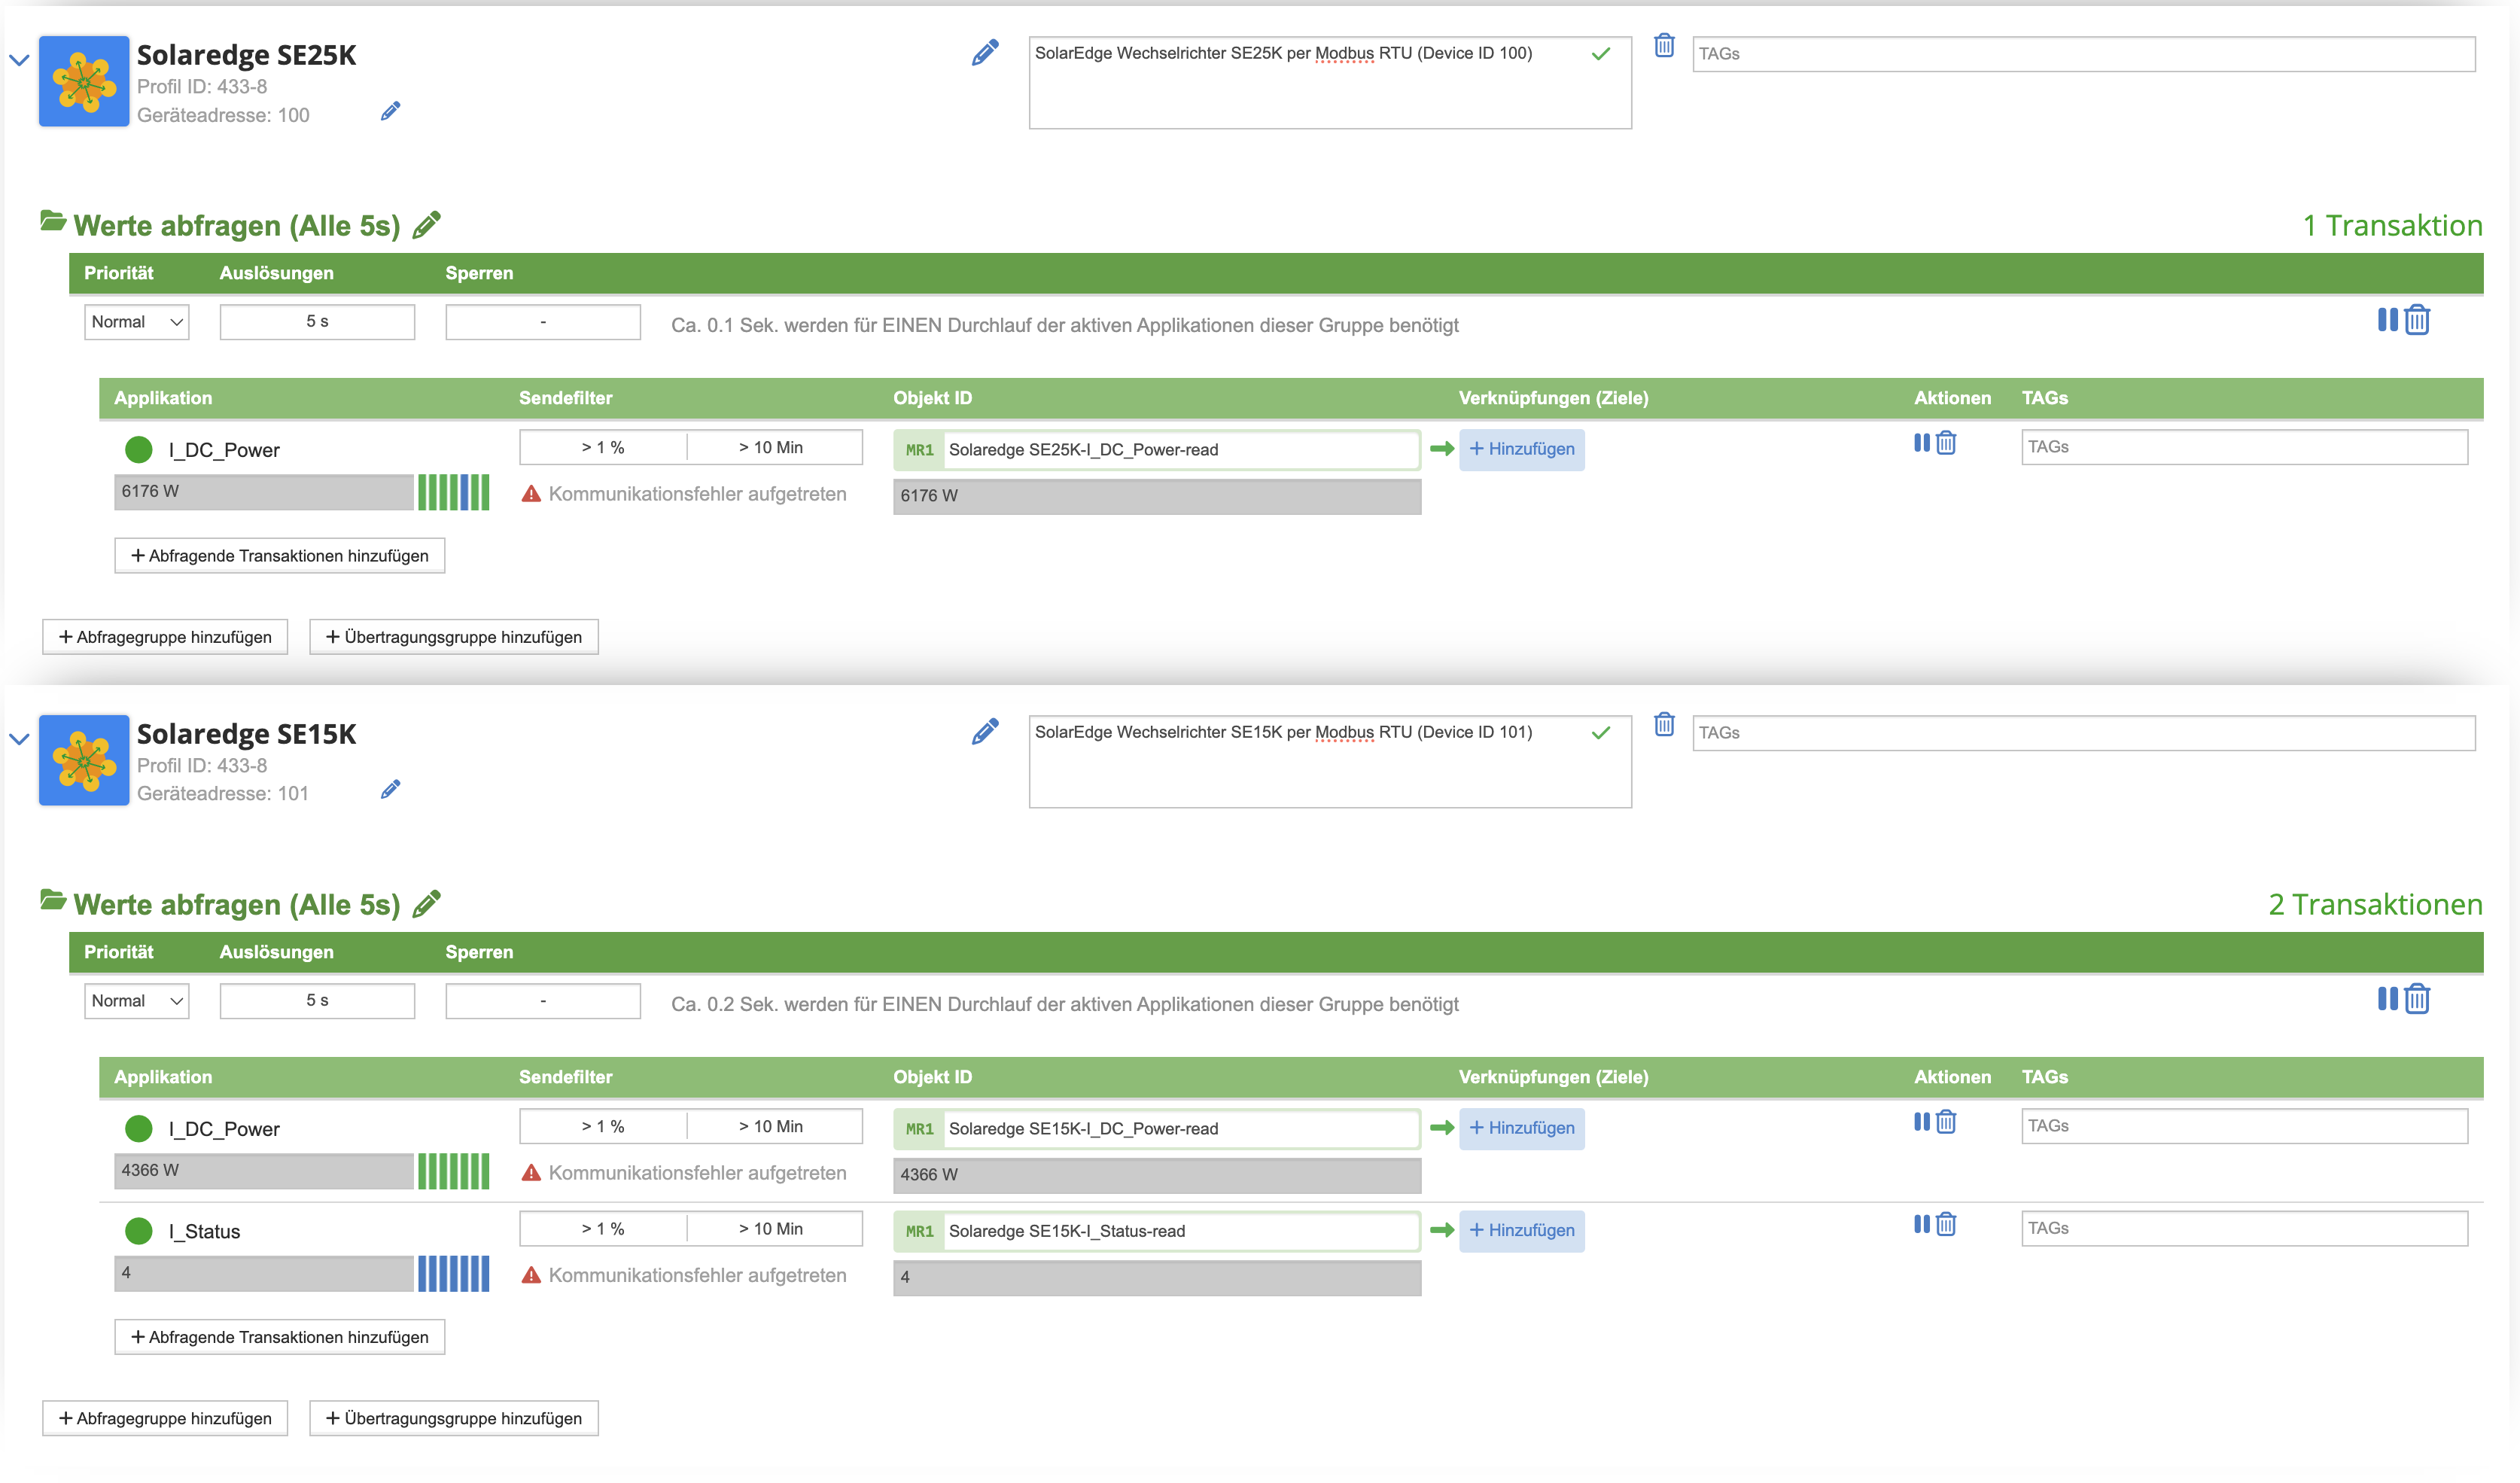The width and height of the screenshot is (2520, 1483).
Task: Collapse SE25K Werte abfragen folder
Action: click(x=53, y=221)
